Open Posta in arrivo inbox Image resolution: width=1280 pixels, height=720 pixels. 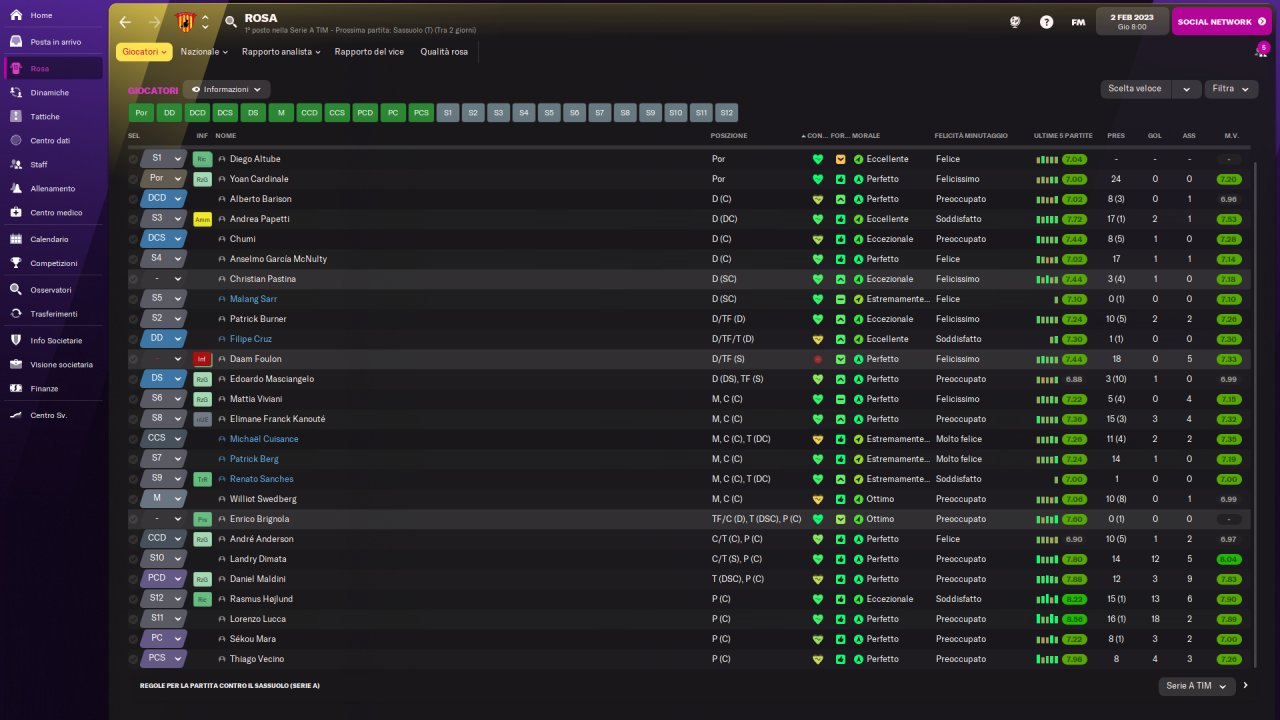tap(54, 42)
